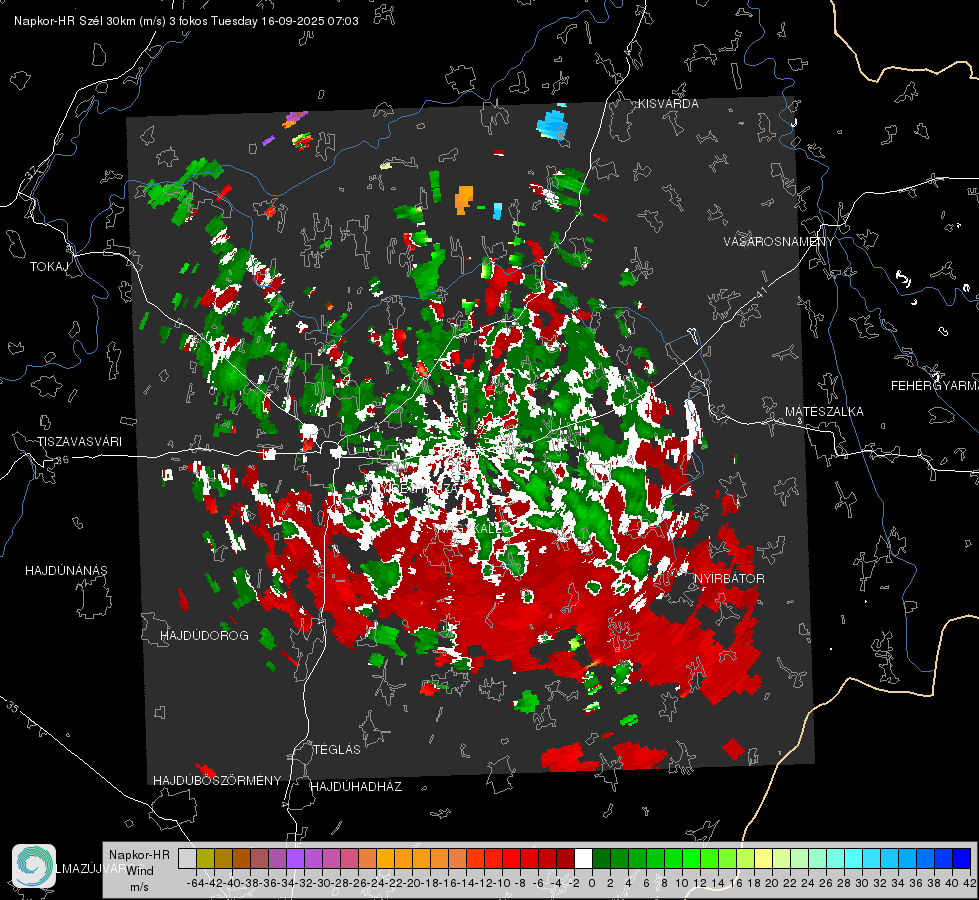Click the m/s unit label in legend

(x=139, y=887)
